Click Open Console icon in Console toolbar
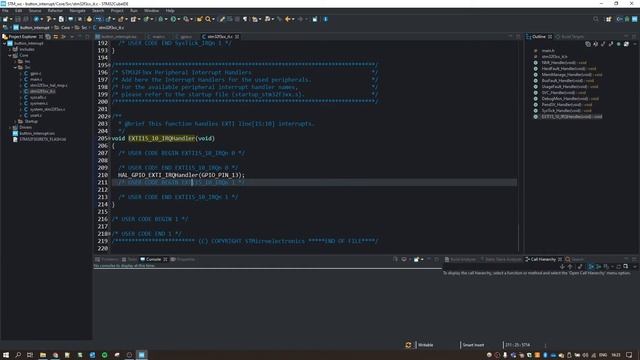This screenshot has height=360, width=640. [x=417, y=259]
